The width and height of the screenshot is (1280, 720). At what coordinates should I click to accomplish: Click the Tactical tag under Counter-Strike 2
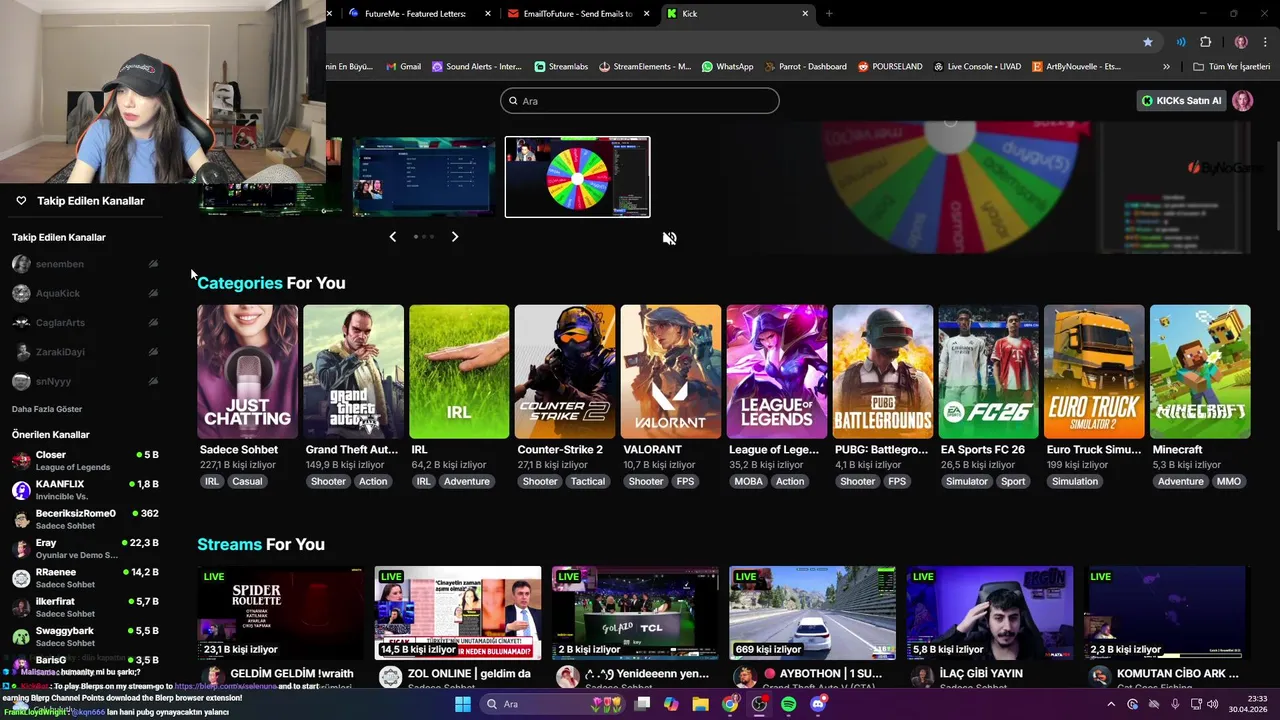pos(588,481)
